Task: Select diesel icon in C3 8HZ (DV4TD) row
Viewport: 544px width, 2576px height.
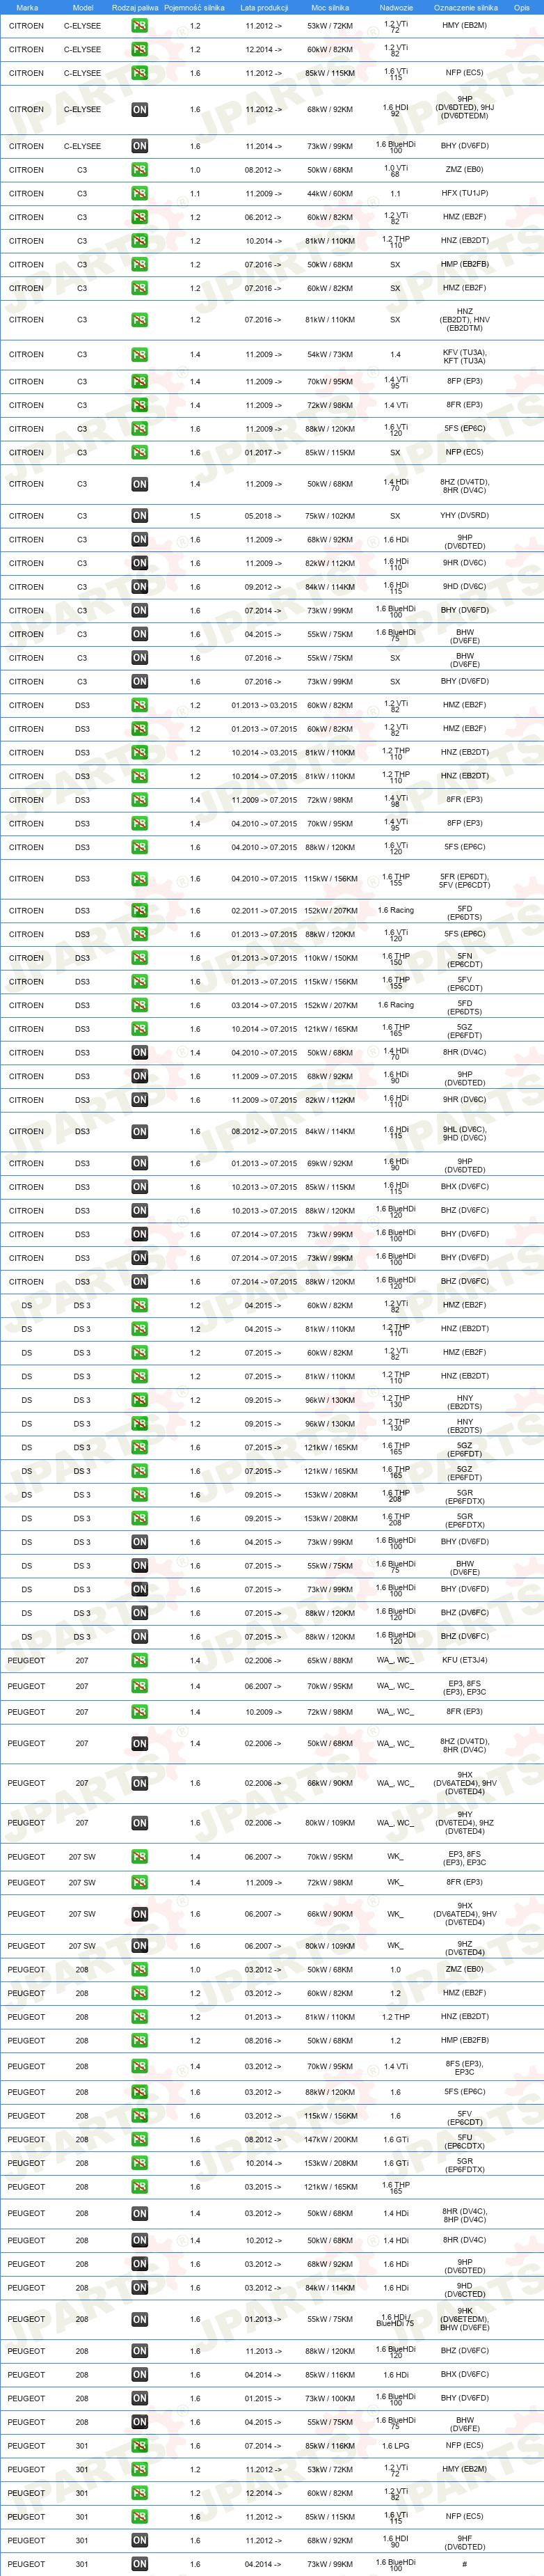Action: click(x=139, y=484)
